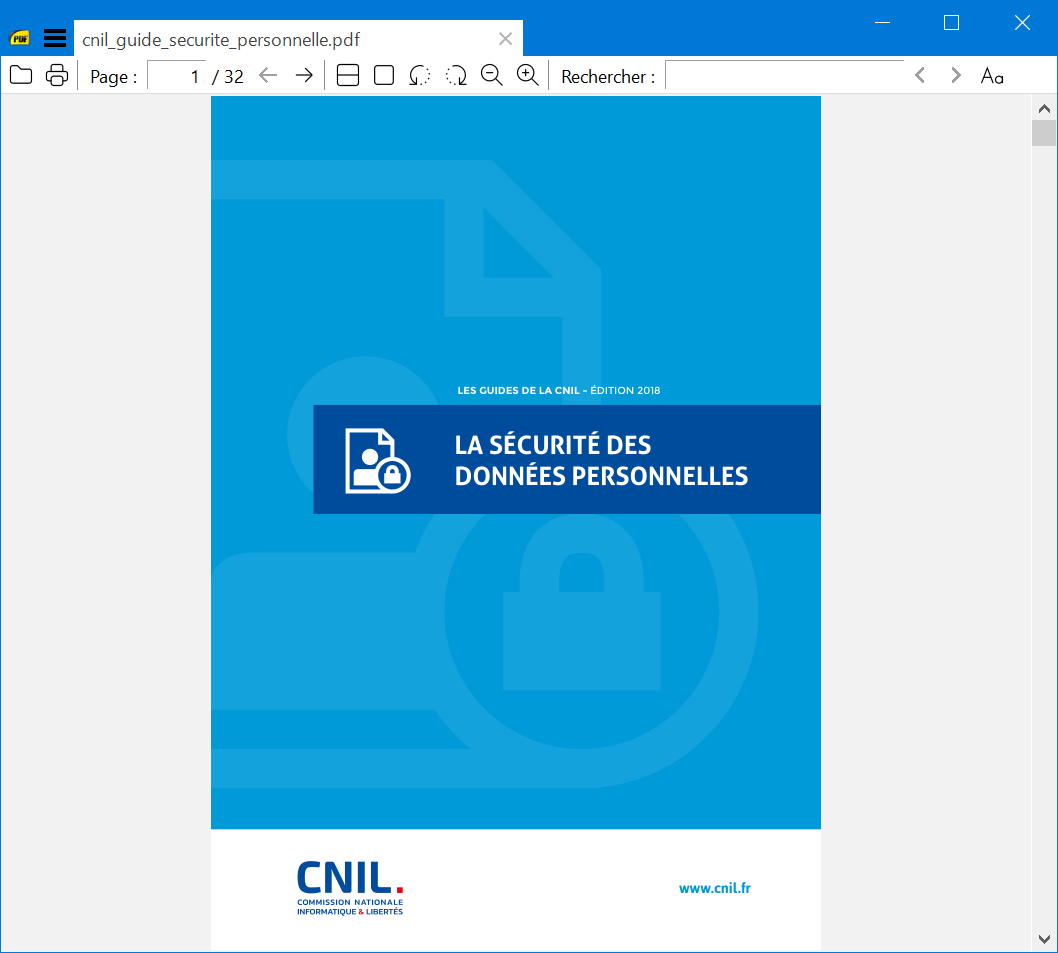The height and width of the screenshot is (953, 1058).
Task: Click 'LES GUIDES DE LA CNIL - ÉDITION 2018' text
Action: (x=559, y=390)
